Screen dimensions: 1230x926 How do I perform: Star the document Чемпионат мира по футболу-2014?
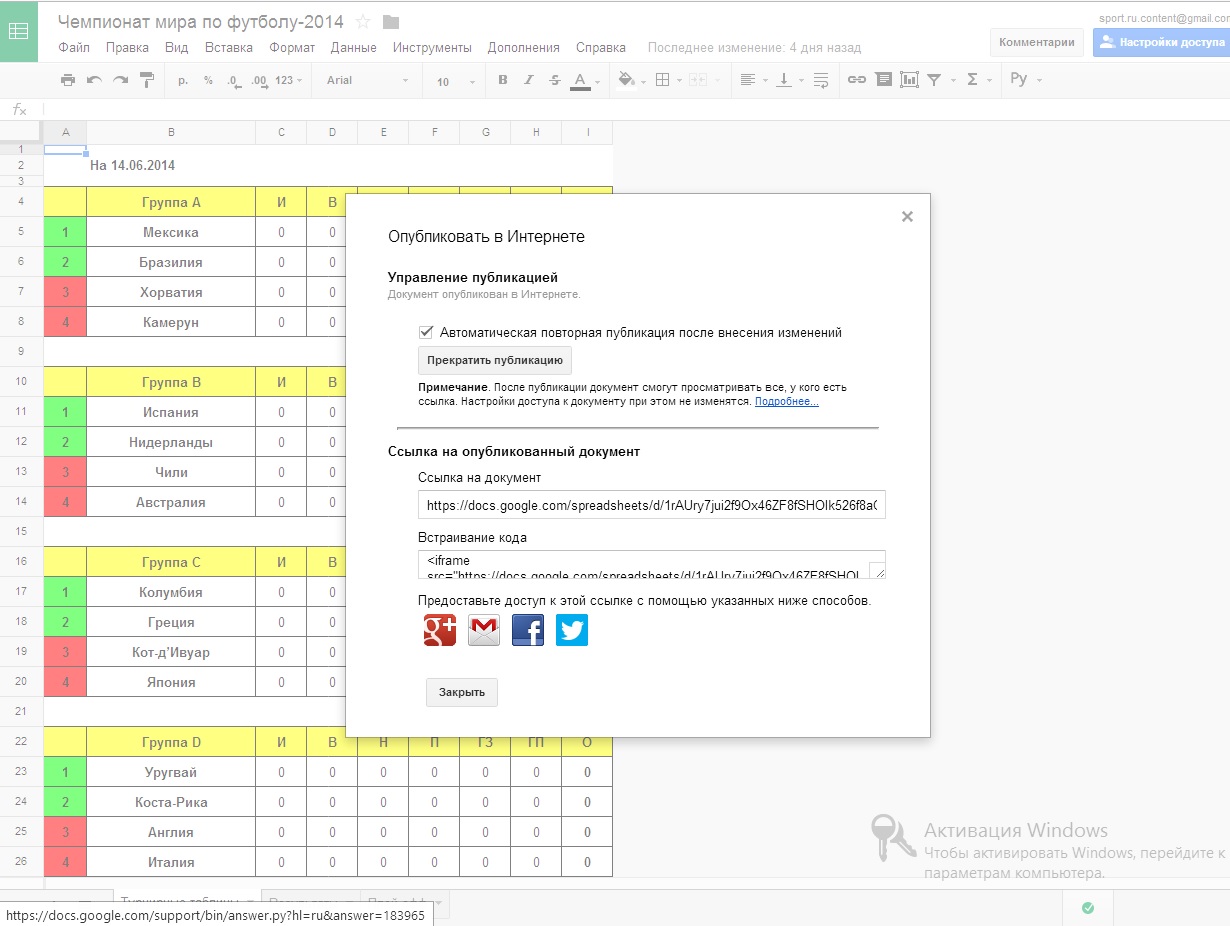click(x=363, y=22)
